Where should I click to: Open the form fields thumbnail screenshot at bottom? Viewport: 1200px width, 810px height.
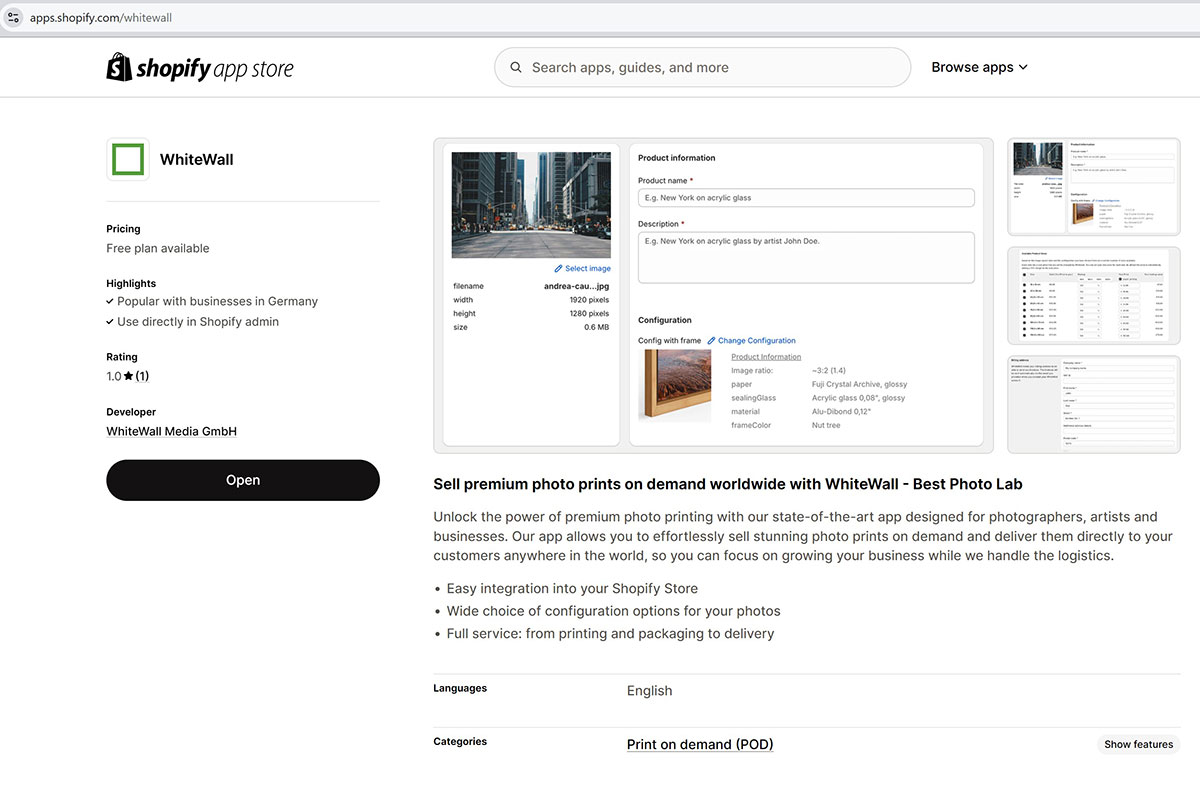coord(1094,404)
